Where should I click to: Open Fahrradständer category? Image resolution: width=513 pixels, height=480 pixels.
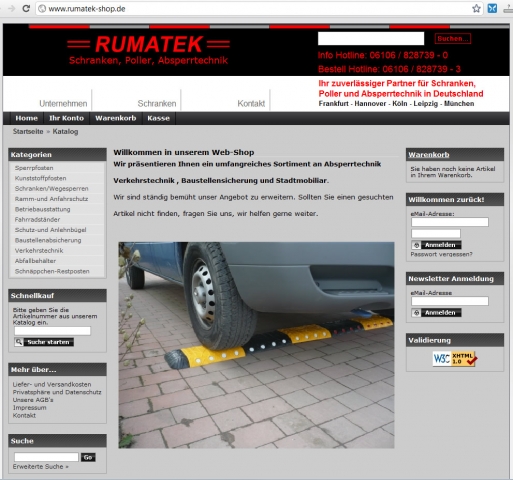point(37,220)
